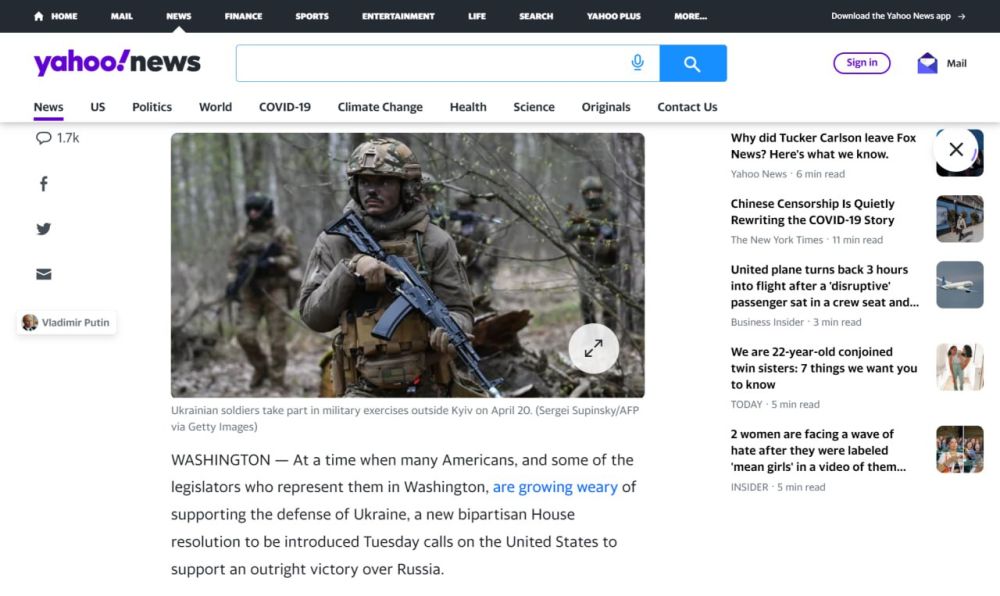Open the comments bubble showing 1.7k
Viewport: 1000px width, 596px height.
(x=57, y=138)
